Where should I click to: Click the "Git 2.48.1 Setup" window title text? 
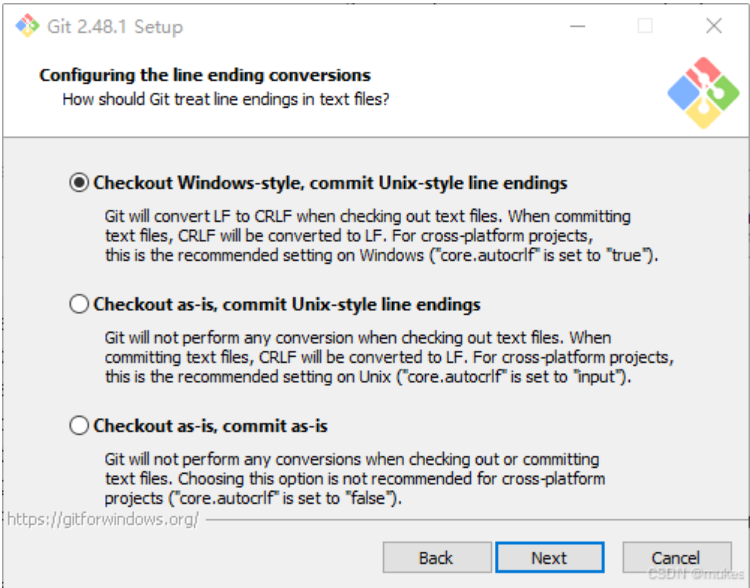click(115, 27)
